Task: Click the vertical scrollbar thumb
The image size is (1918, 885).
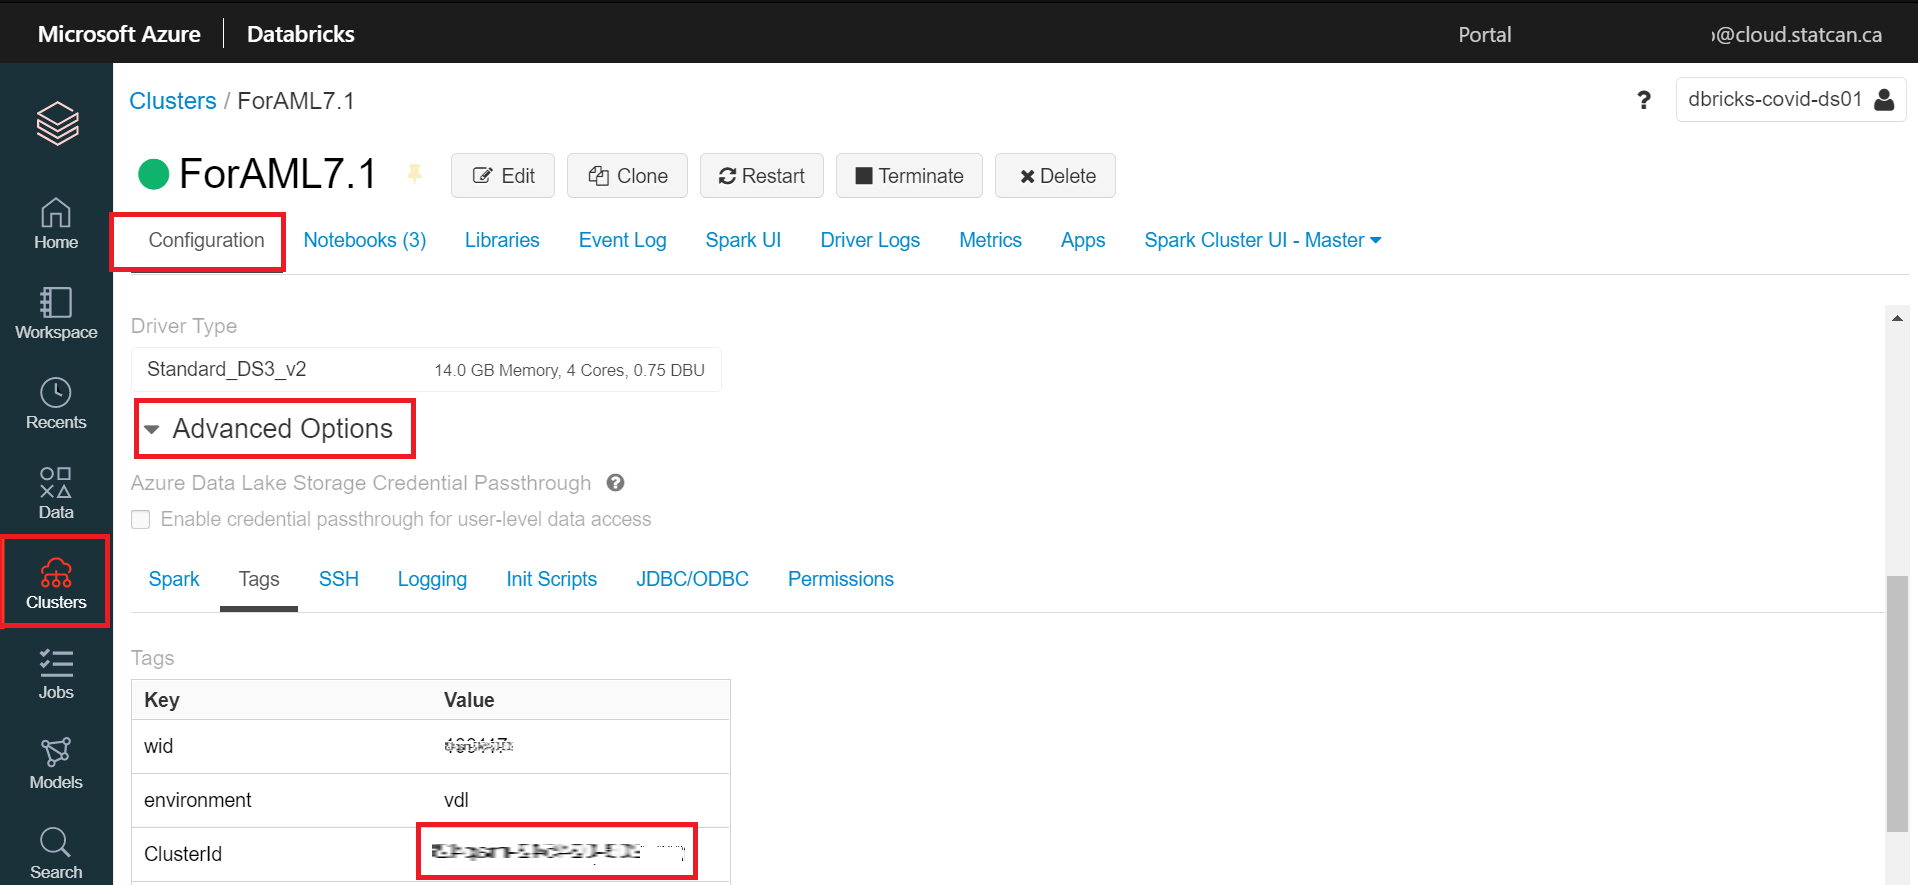Action: (1896, 703)
